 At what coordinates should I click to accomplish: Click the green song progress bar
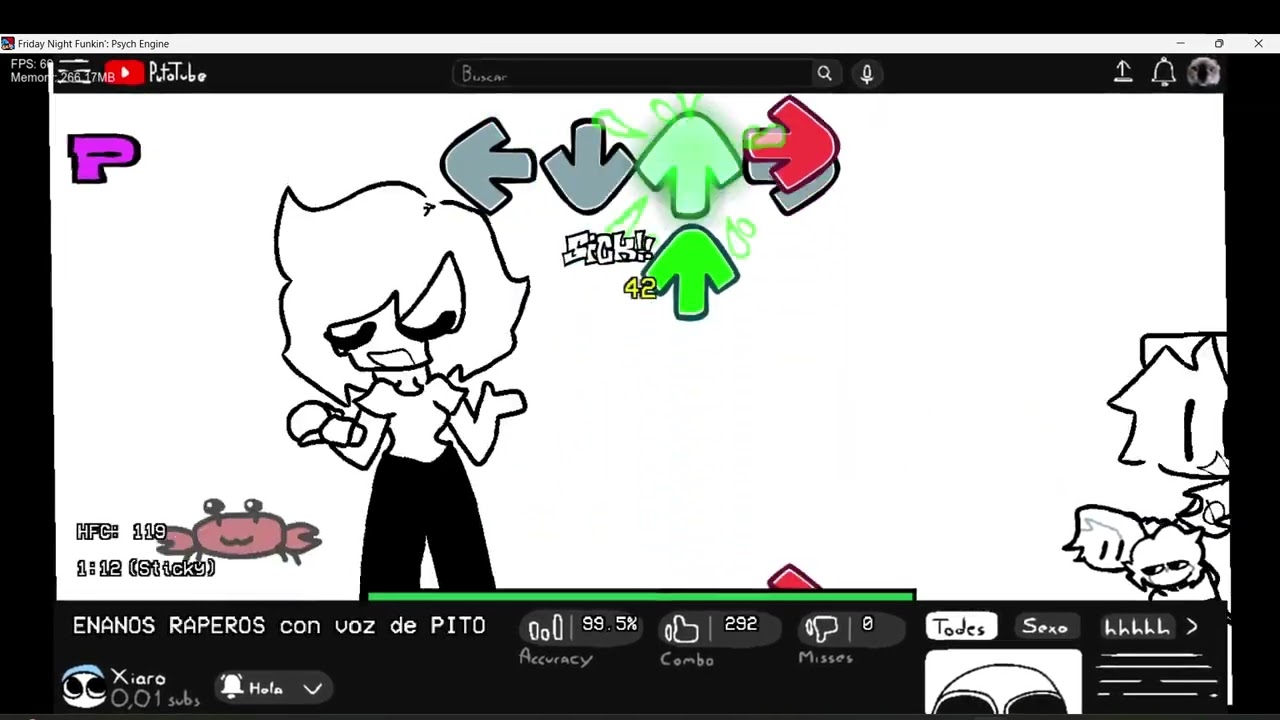[641, 596]
